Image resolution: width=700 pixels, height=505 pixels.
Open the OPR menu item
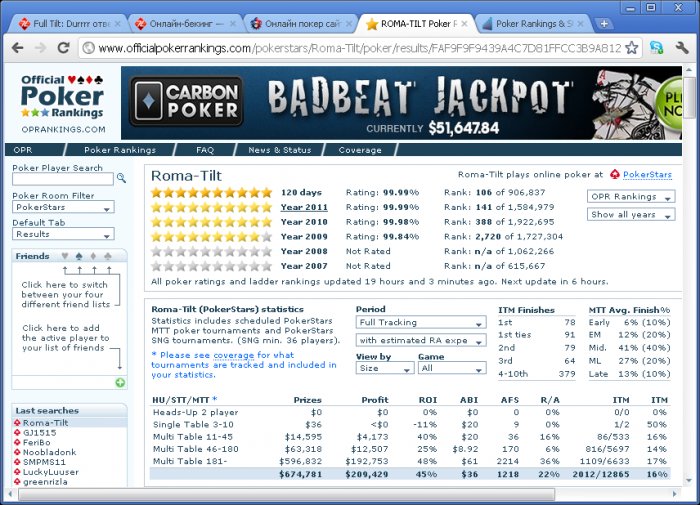tap(23, 150)
